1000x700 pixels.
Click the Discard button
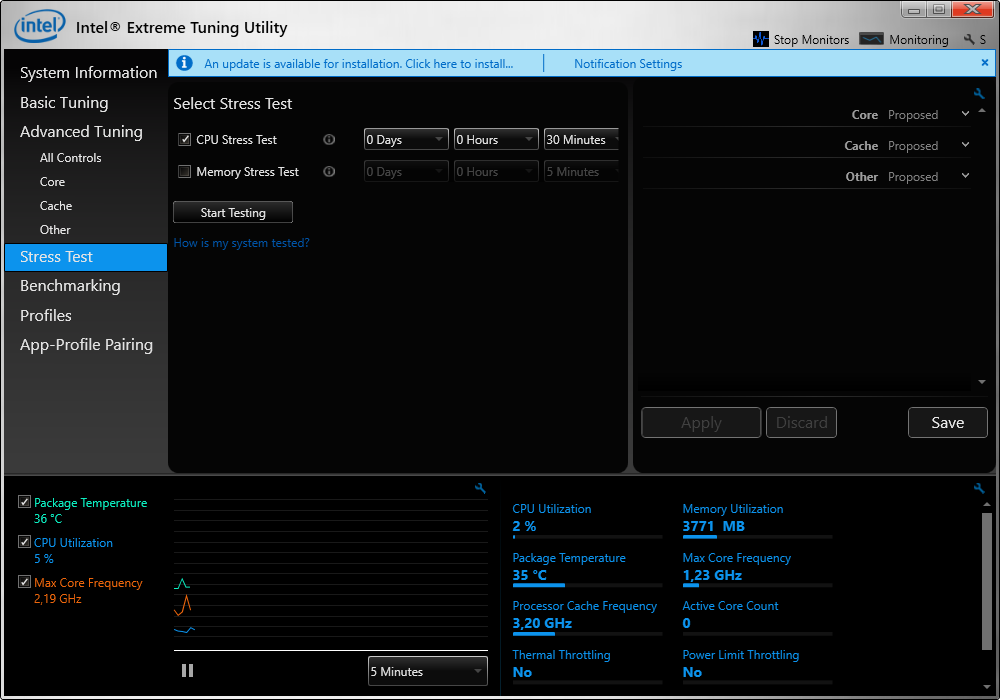801,423
